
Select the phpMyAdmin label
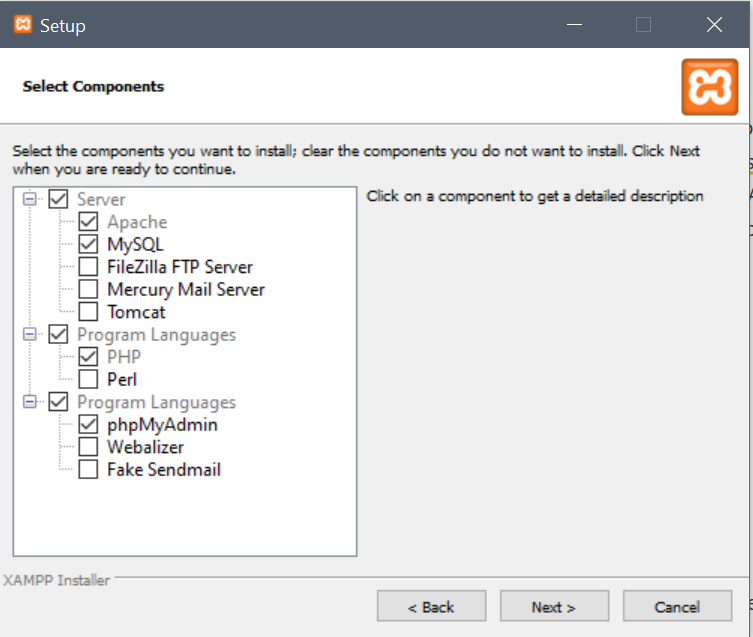point(162,425)
